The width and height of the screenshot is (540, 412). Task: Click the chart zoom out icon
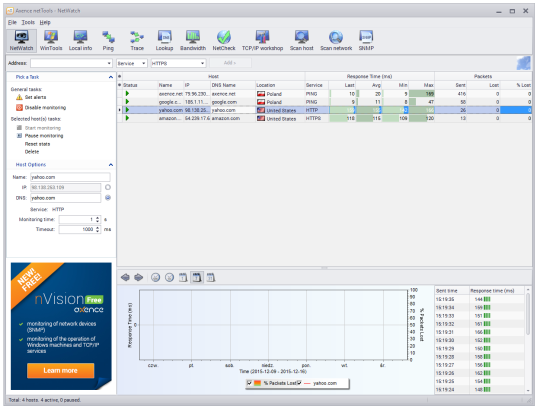pyautogui.click(x=169, y=277)
